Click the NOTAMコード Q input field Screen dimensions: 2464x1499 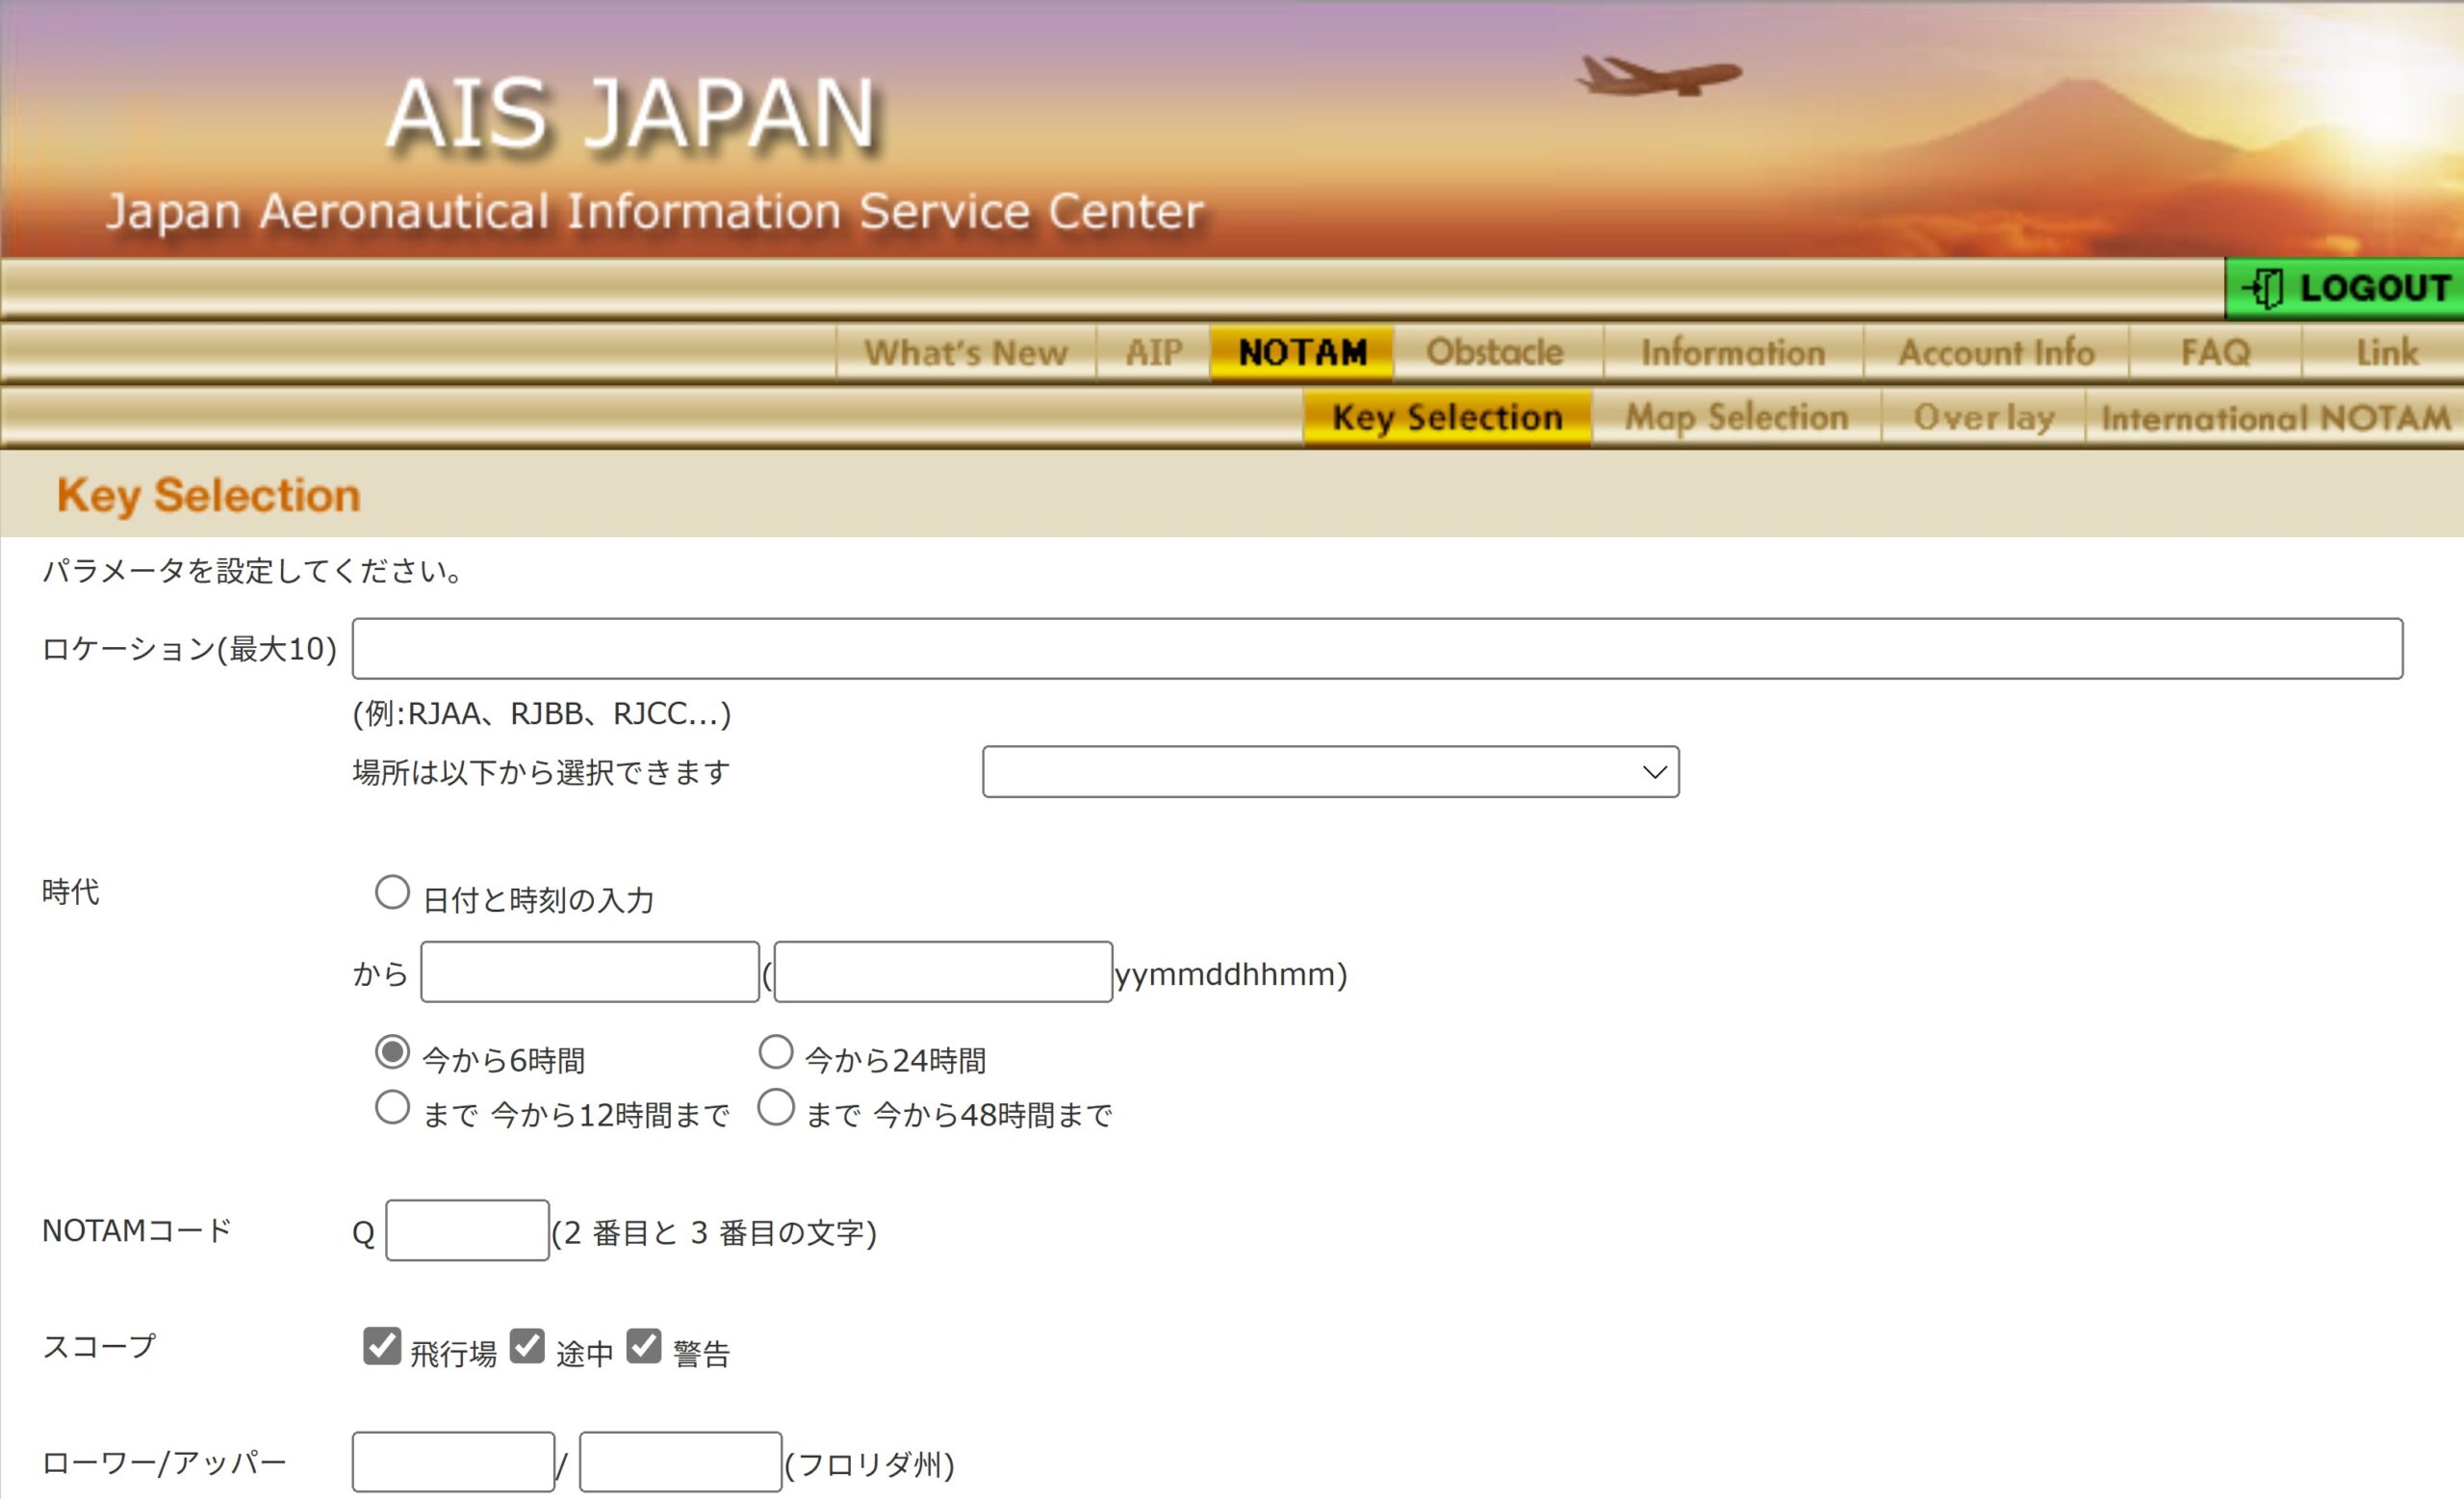(467, 1231)
